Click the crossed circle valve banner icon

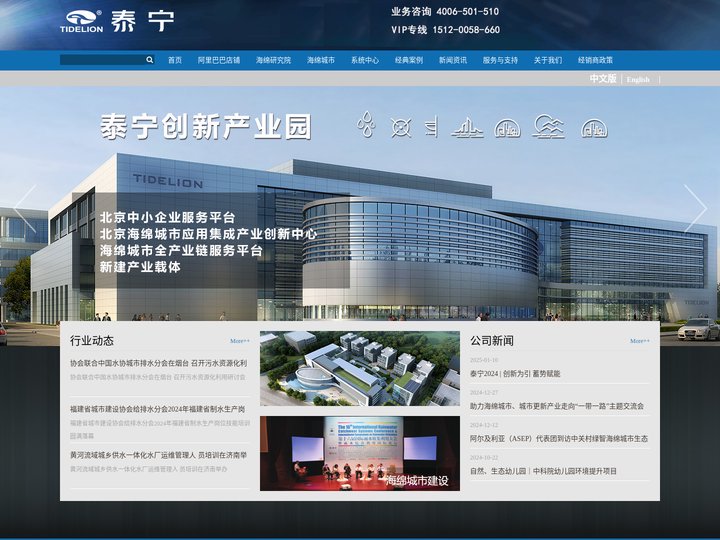tap(400, 127)
